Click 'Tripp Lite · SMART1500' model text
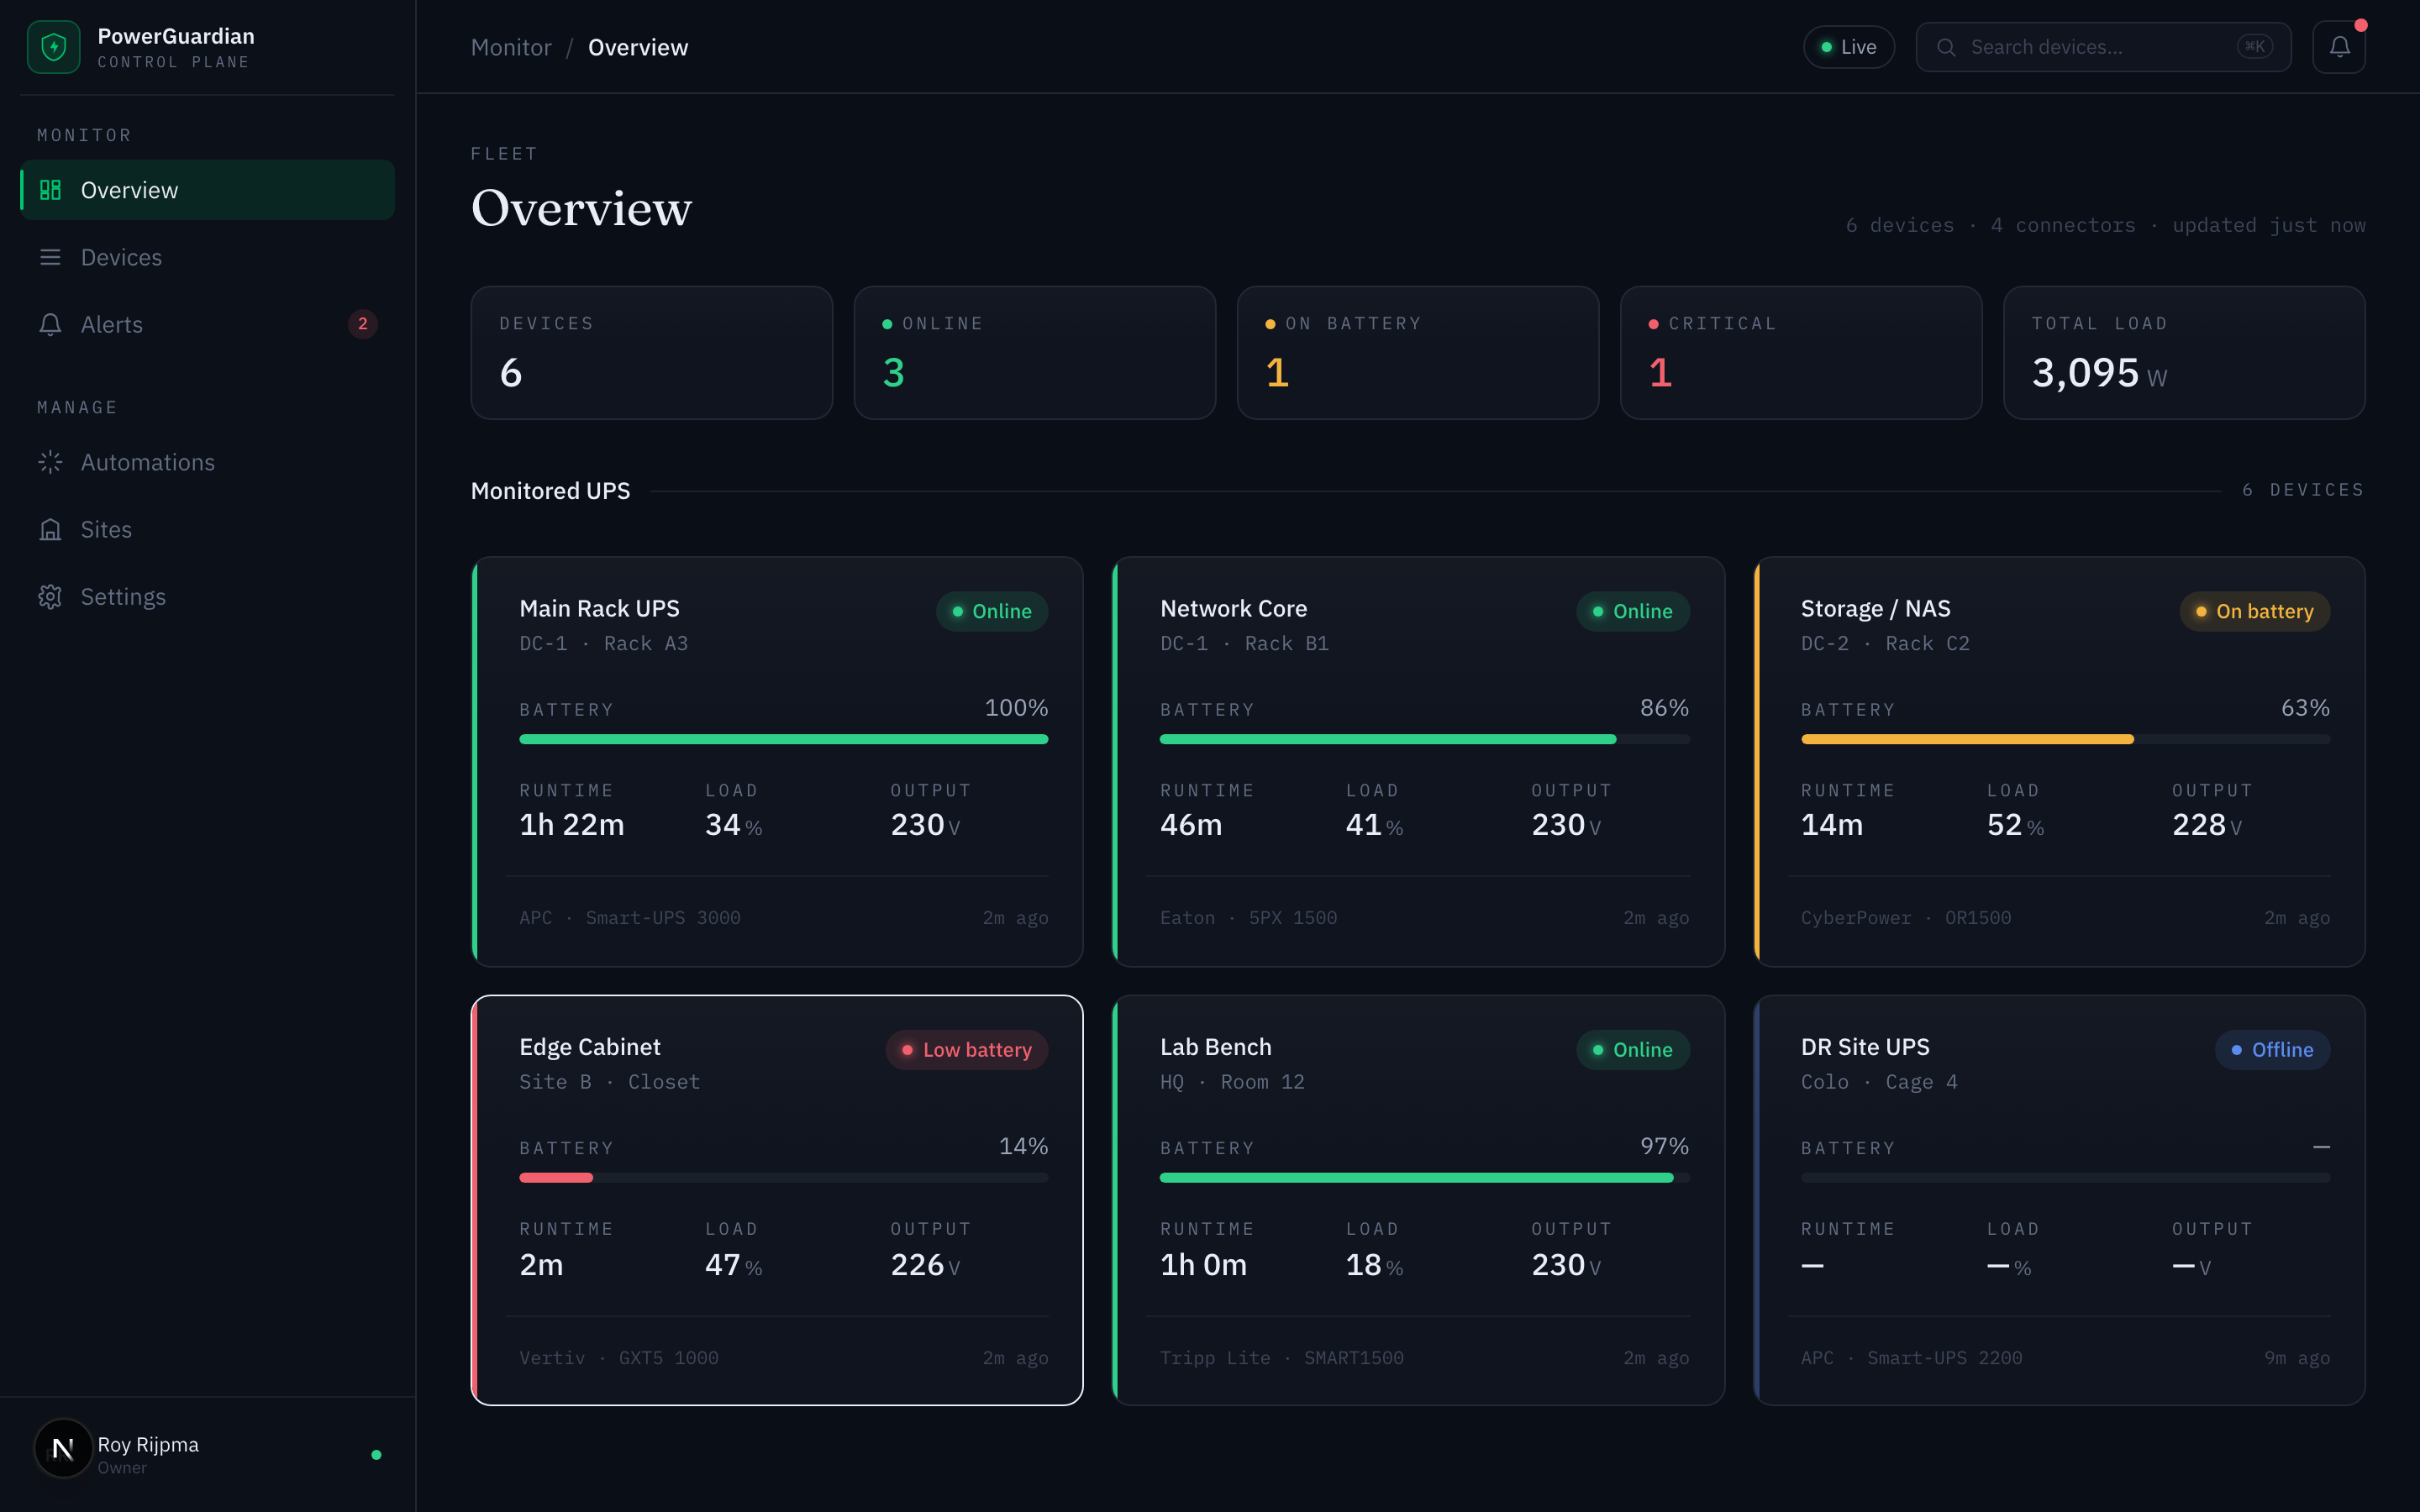Viewport: 2420px width, 1512px height. coord(1282,1358)
